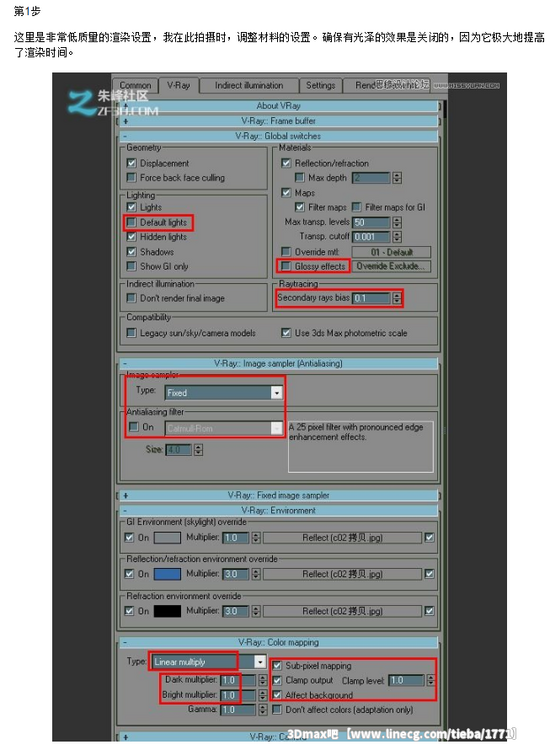The height and width of the screenshot is (750, 550).
Task: Toggle Use 3ds Max photometric scale
Action: point(286,332)
